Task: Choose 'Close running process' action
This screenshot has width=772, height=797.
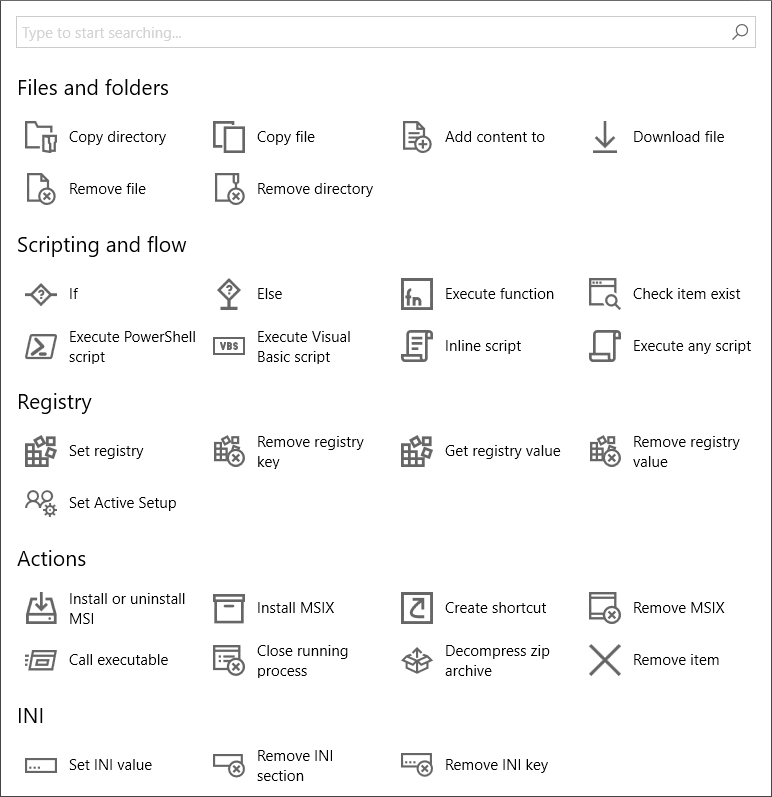Action: click(302, 660)
